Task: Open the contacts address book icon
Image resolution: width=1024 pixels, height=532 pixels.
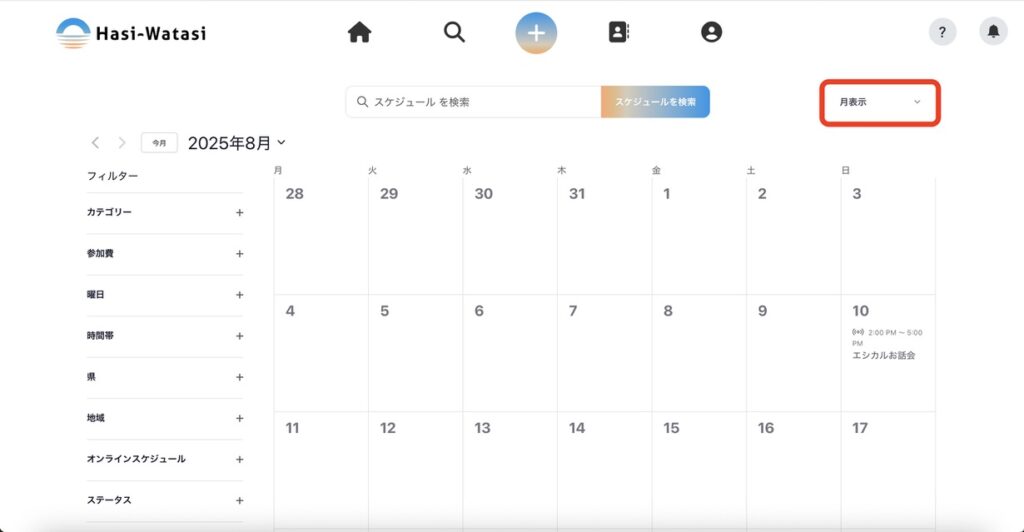Action: pos(619,33)
